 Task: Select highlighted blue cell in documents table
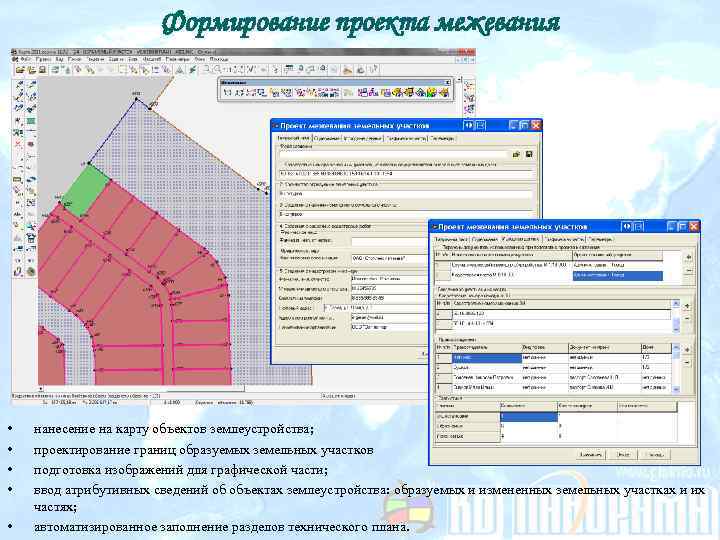(x=618, y=276)
